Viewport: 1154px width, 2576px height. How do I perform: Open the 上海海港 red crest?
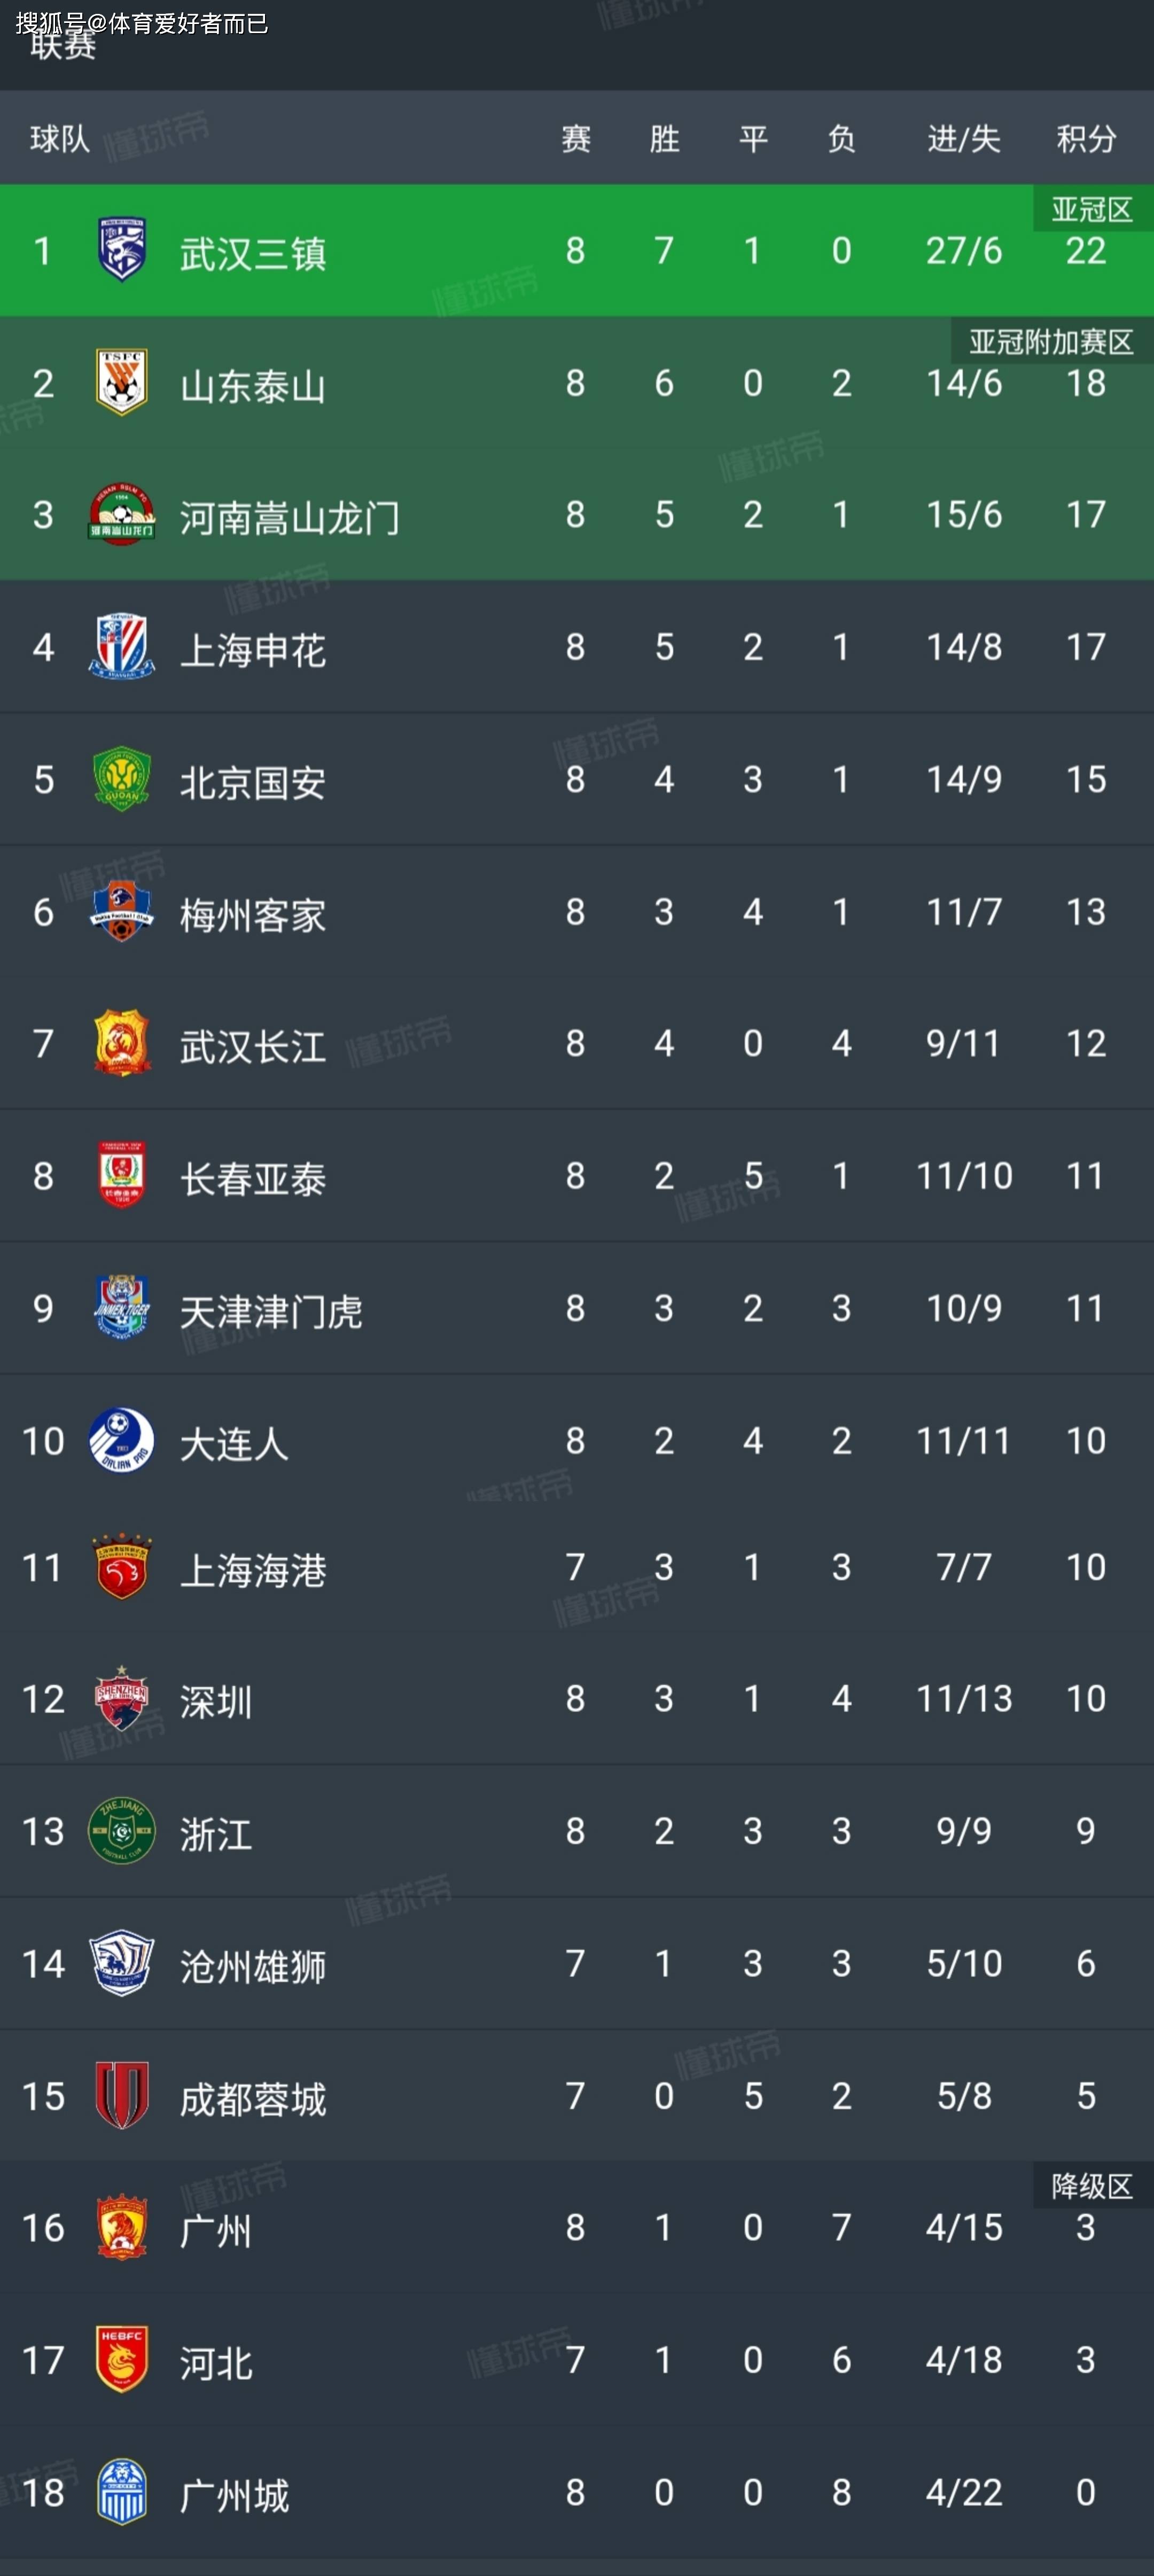[x=122, y=1567]
